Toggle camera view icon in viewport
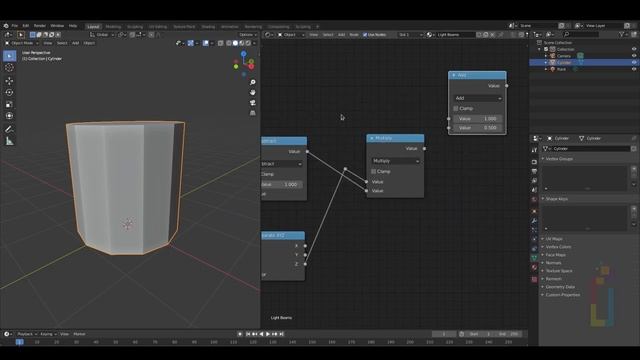 click(x=253, y=103)
